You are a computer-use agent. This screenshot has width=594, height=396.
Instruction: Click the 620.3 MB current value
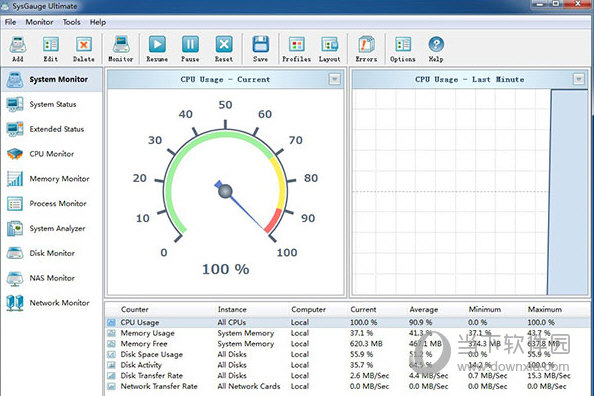[366, 344]
